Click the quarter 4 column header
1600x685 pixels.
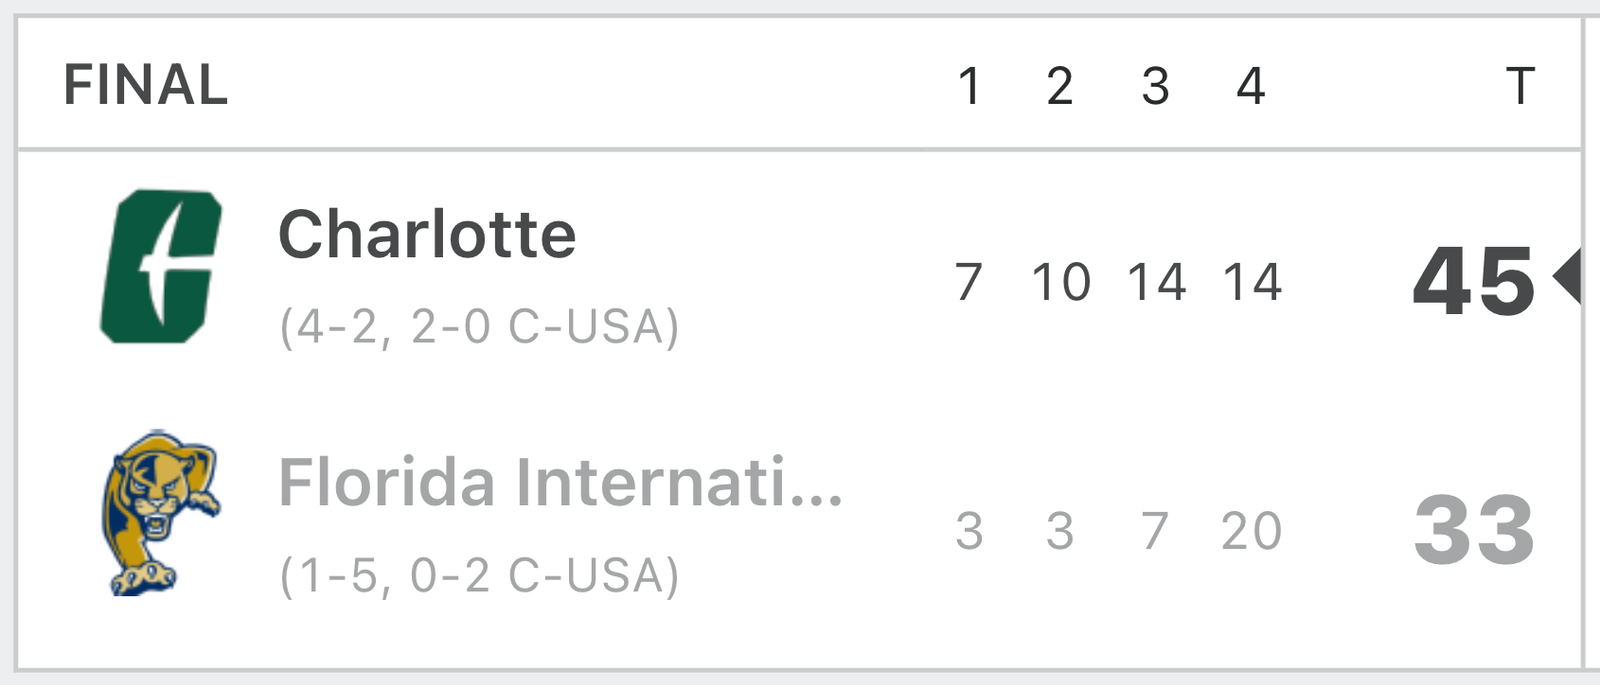[x=1251, y=86]
